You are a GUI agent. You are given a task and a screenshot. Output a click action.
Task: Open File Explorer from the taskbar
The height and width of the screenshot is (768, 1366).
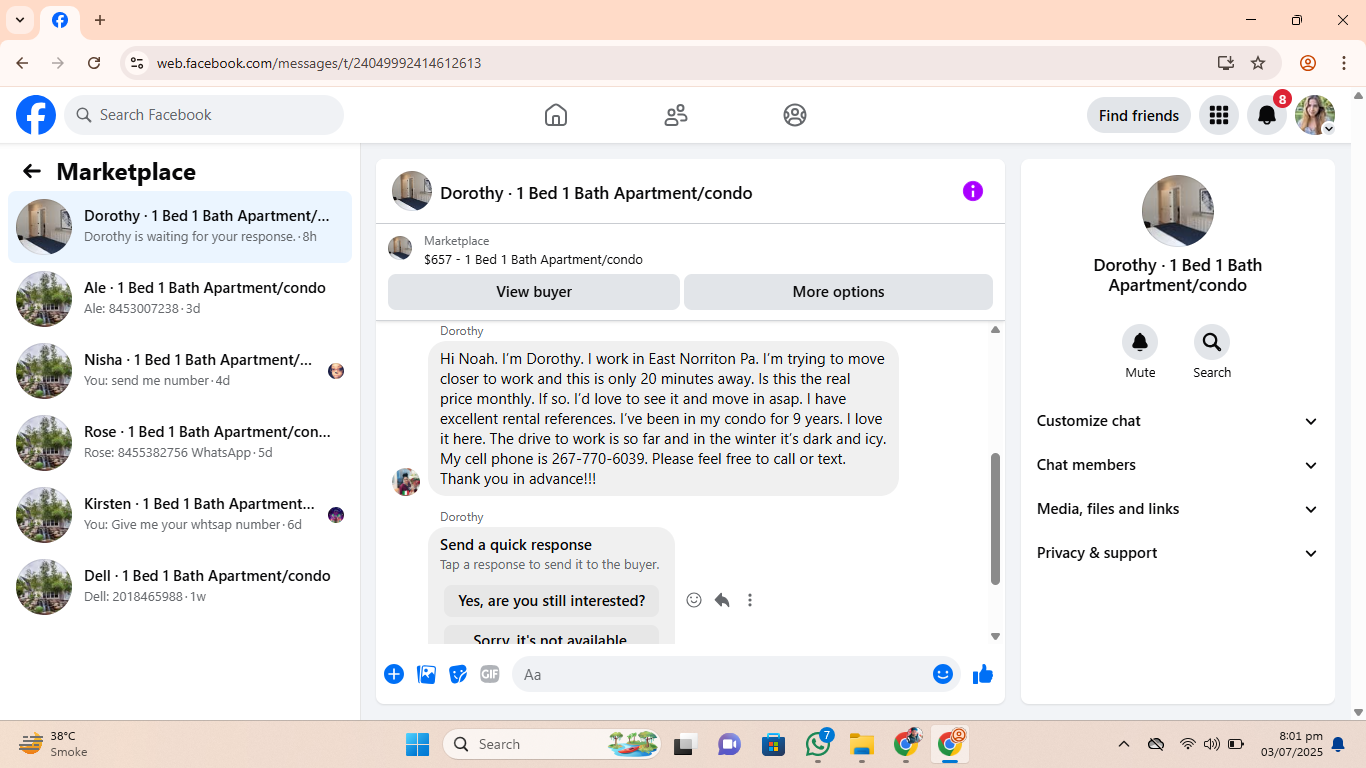862,744
